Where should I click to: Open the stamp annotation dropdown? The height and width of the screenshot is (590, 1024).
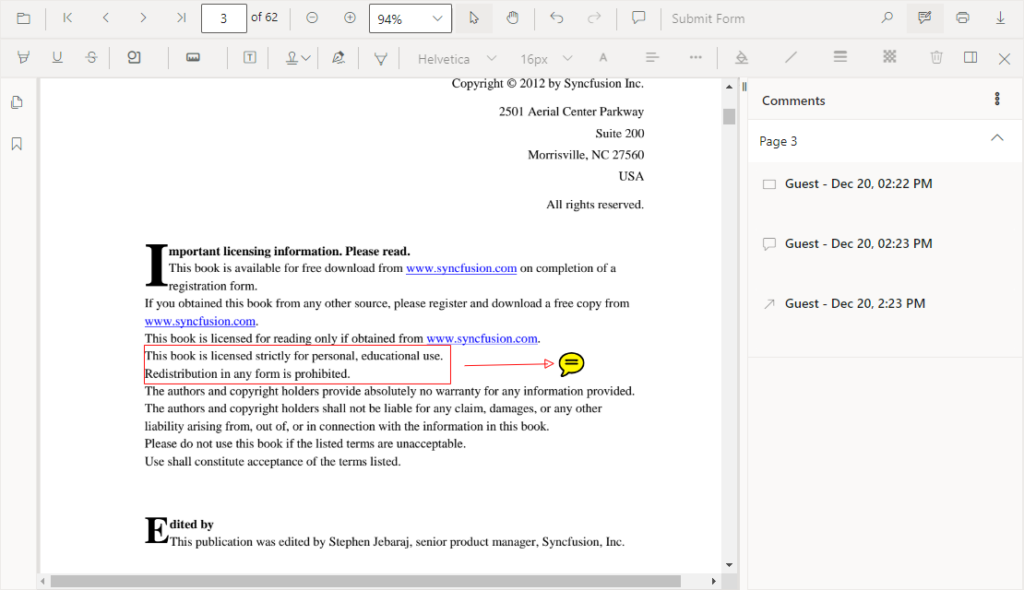point(298,58)
